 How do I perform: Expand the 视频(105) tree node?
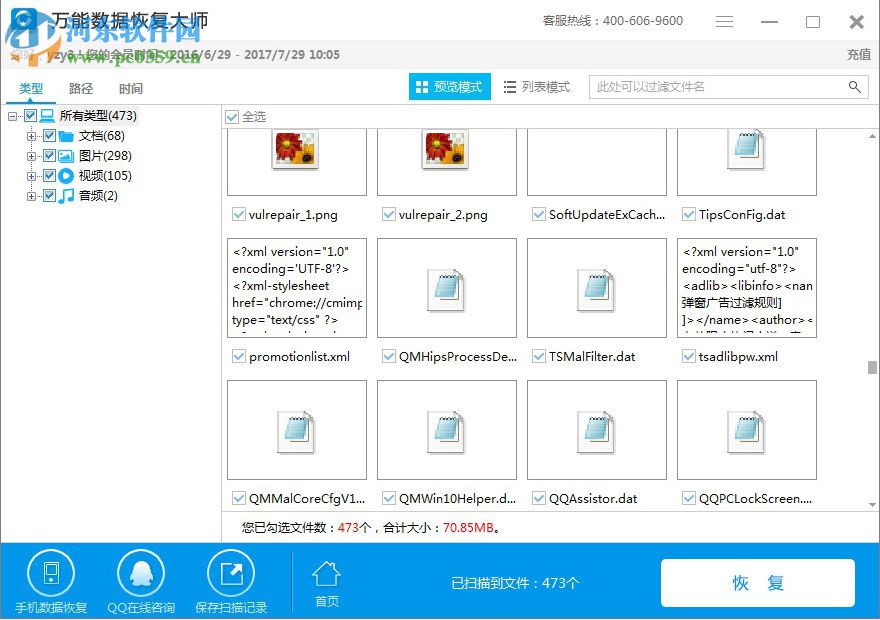[x=32, y=175]
